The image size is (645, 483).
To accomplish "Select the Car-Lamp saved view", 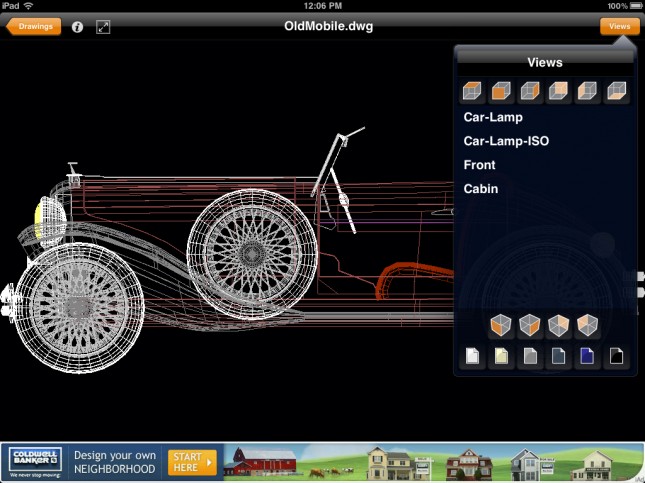I will [493, 117].
